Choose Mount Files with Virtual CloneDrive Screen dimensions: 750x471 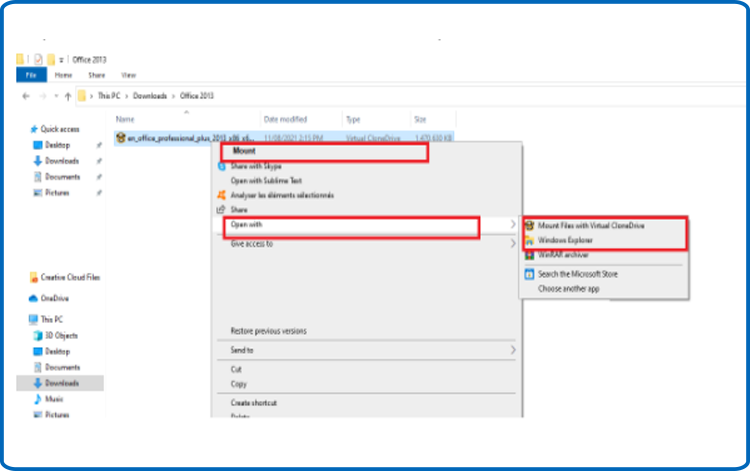(x=591, y=226)
